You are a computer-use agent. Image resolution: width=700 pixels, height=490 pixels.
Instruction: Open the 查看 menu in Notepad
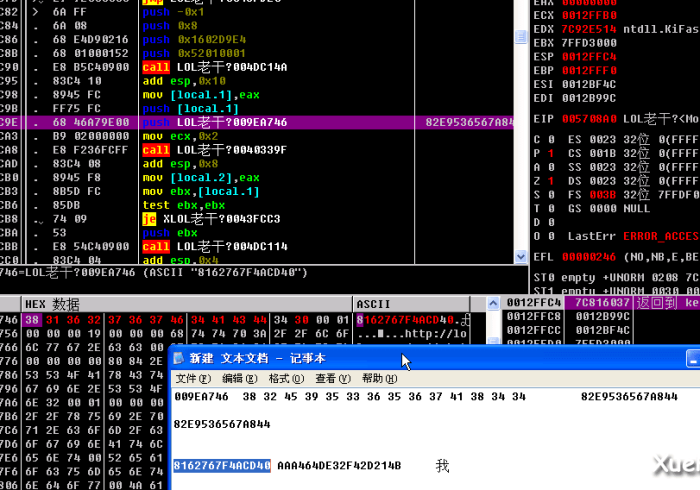(333, 379)
